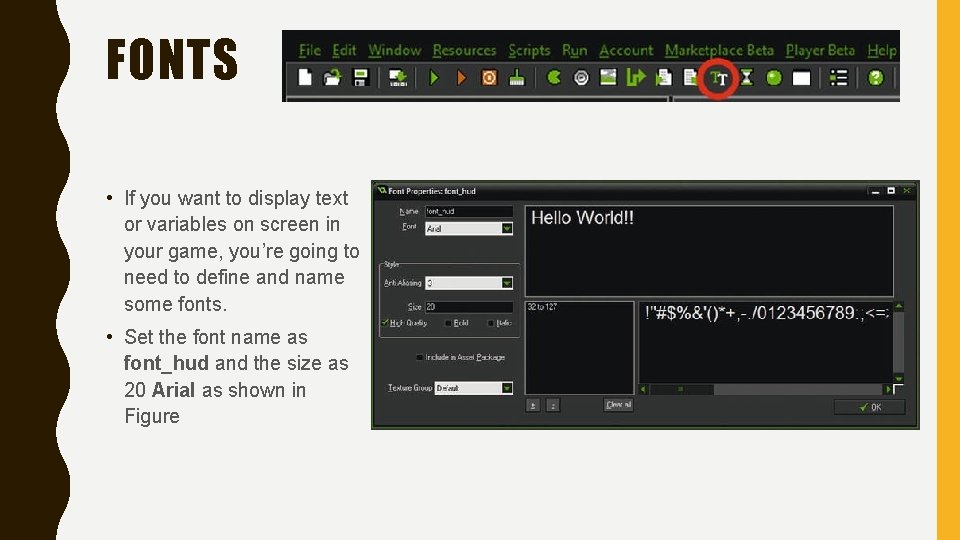Click the Hello World!! preview area
The image size is (960, 540).
click(x=709, y=251)
